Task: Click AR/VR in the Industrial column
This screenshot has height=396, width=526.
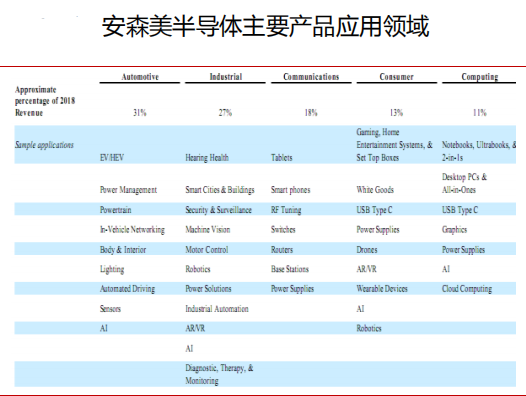Action: point(195,328)
